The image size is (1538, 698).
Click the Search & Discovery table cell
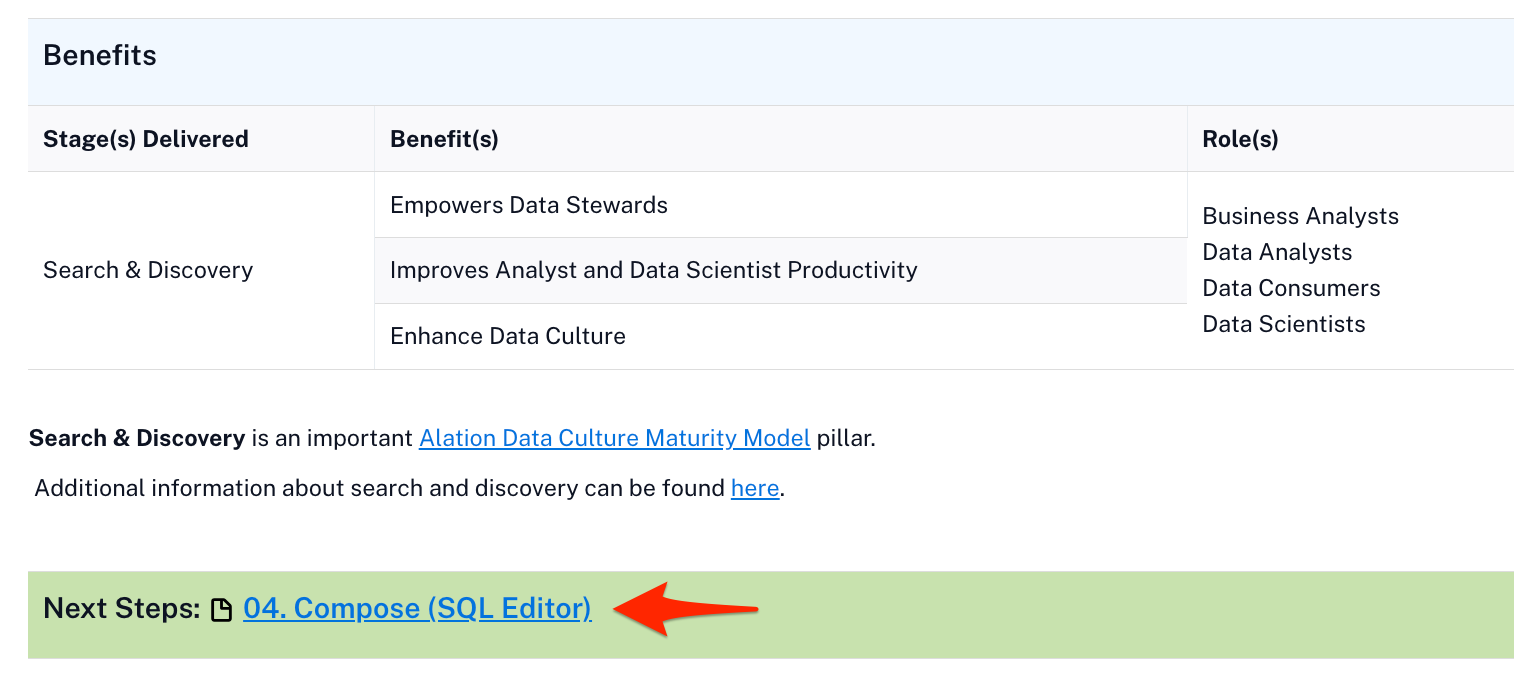(148, 270)
